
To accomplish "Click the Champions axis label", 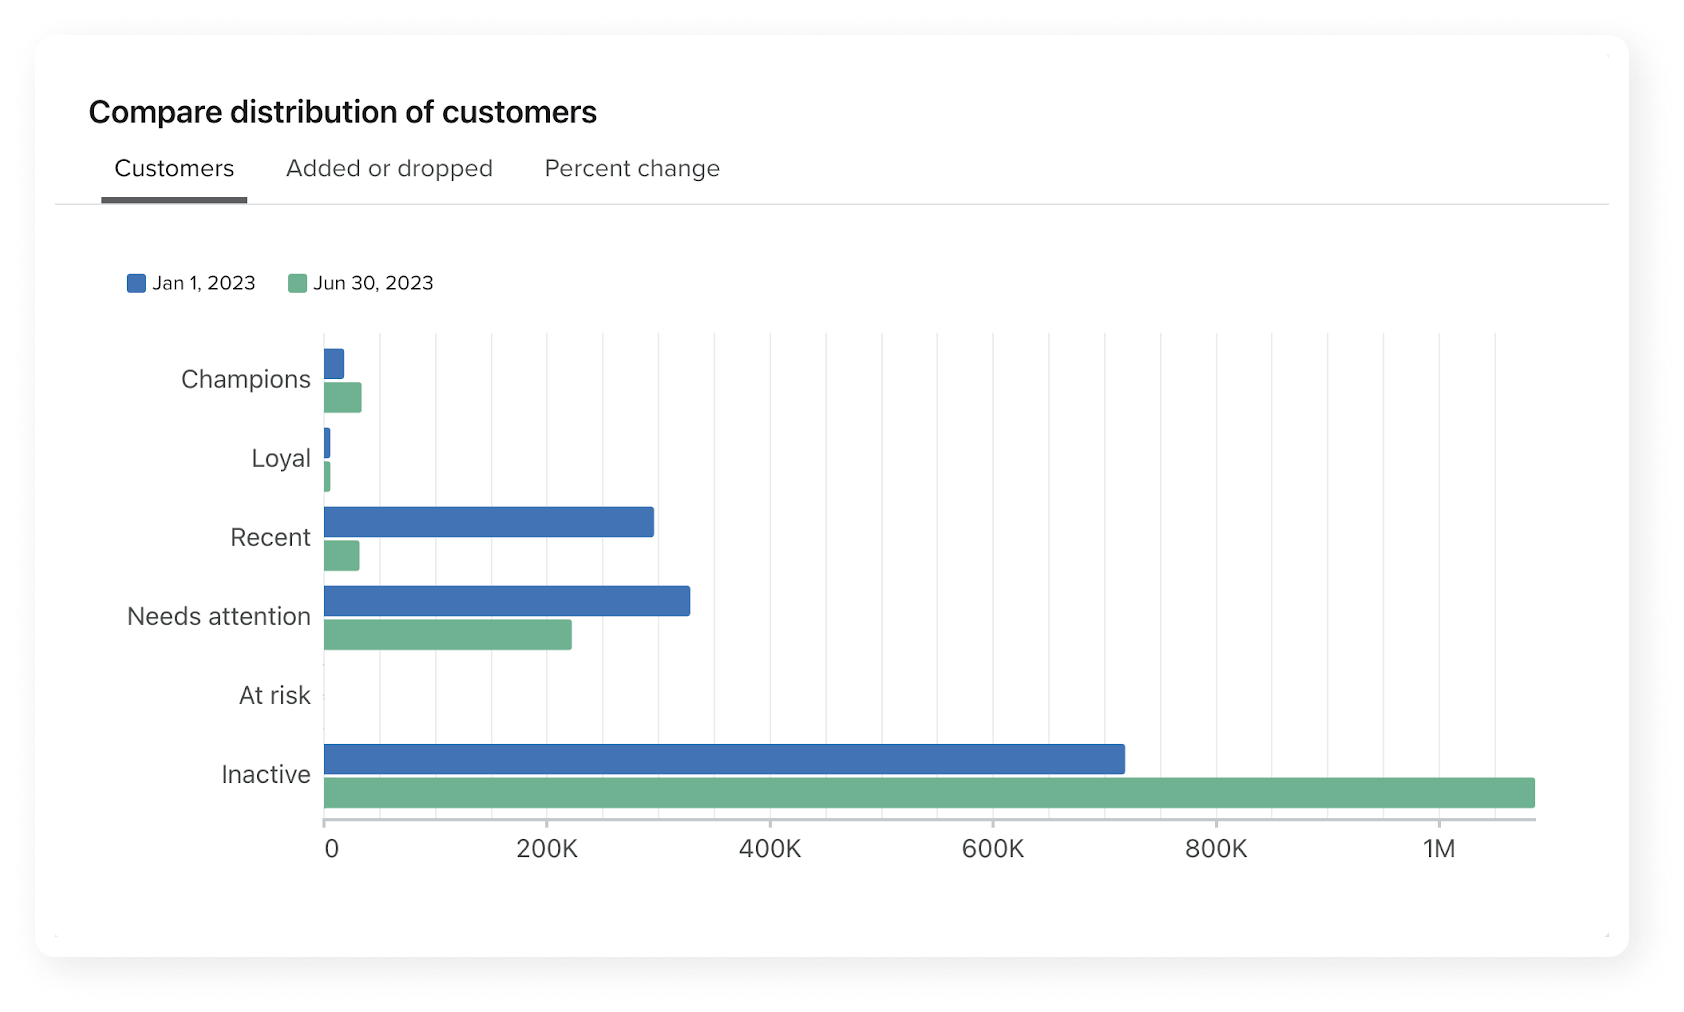I will [x=246, y=380].
